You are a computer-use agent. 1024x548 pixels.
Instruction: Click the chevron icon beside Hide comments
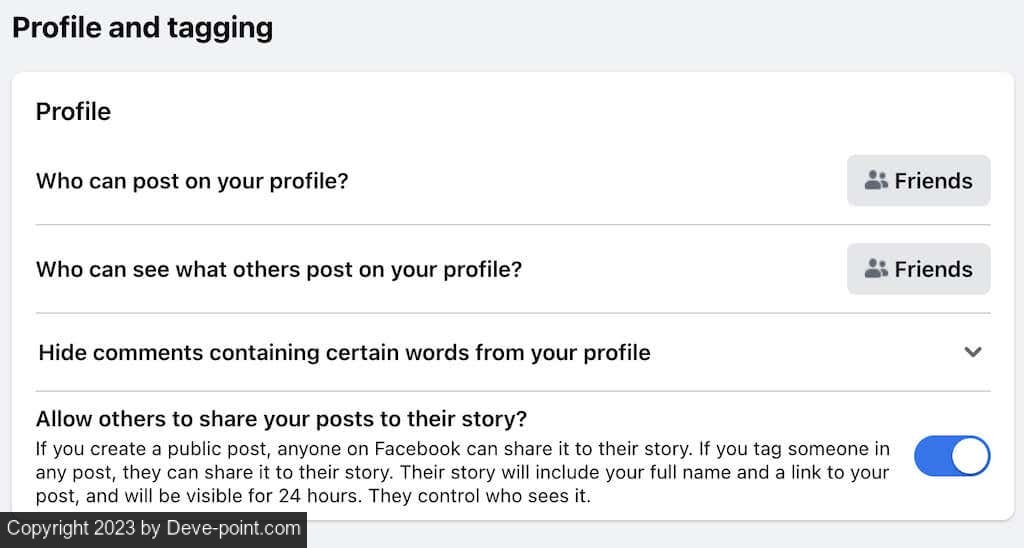tap(973, 352)
